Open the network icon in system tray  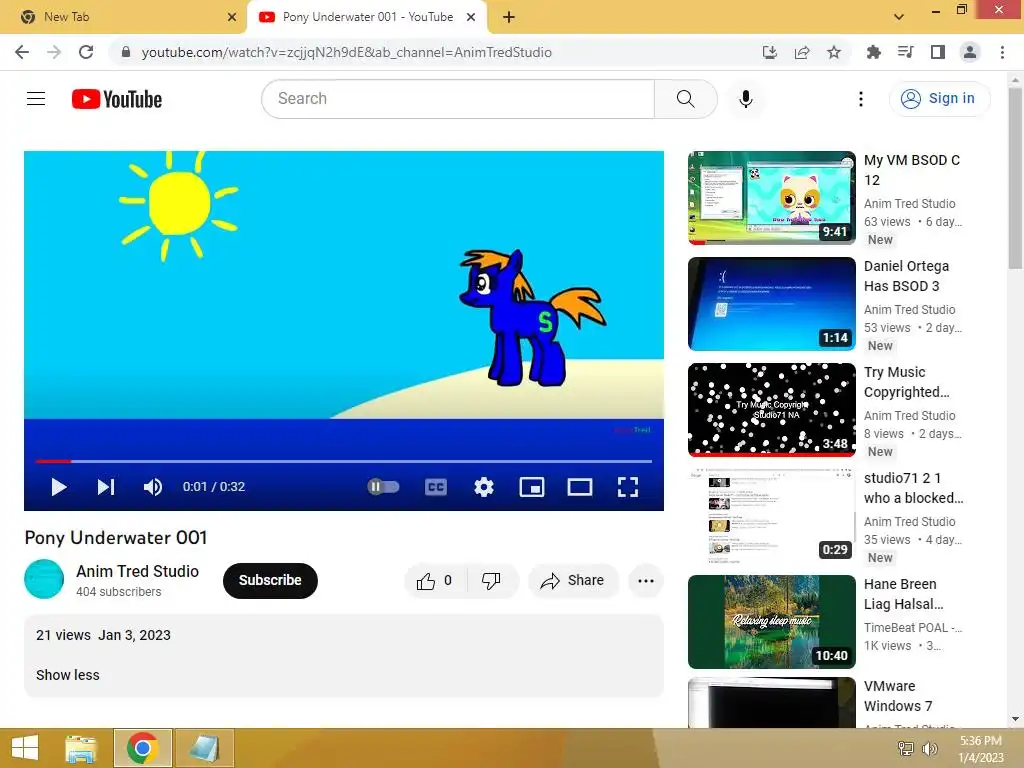pyautogui.click(x=905, y=748)
